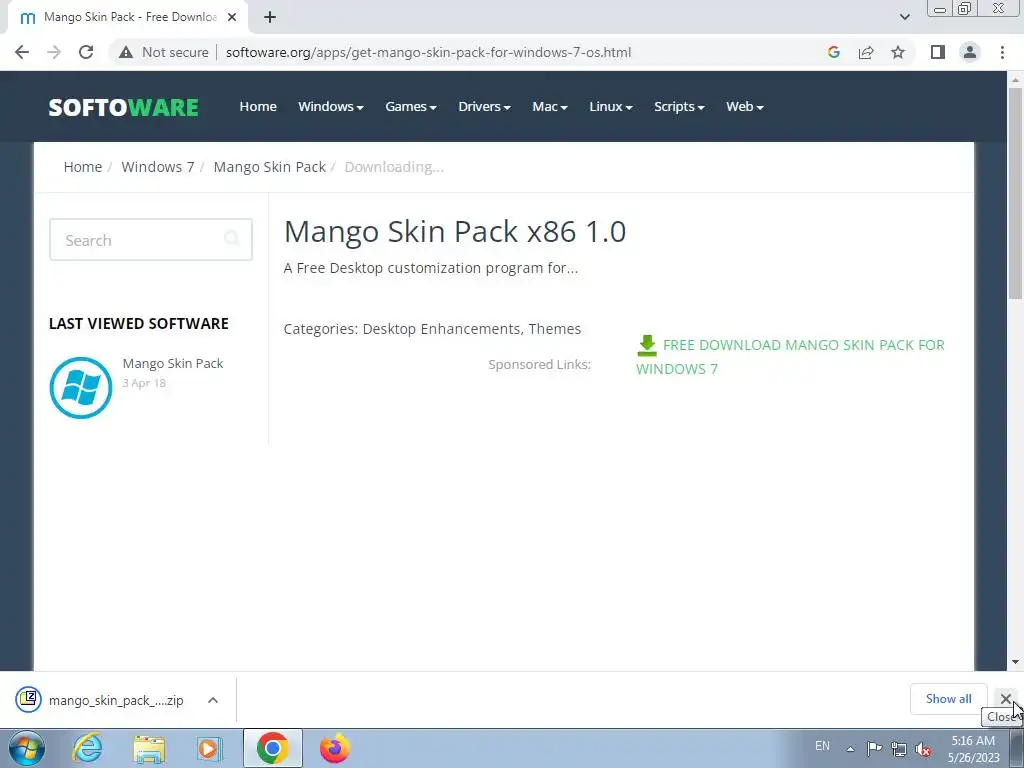The height and width of the screenshot is (768, 1024).
Task: Click the search magnifier icon in sidebar
Action: (x=232, y=238)
